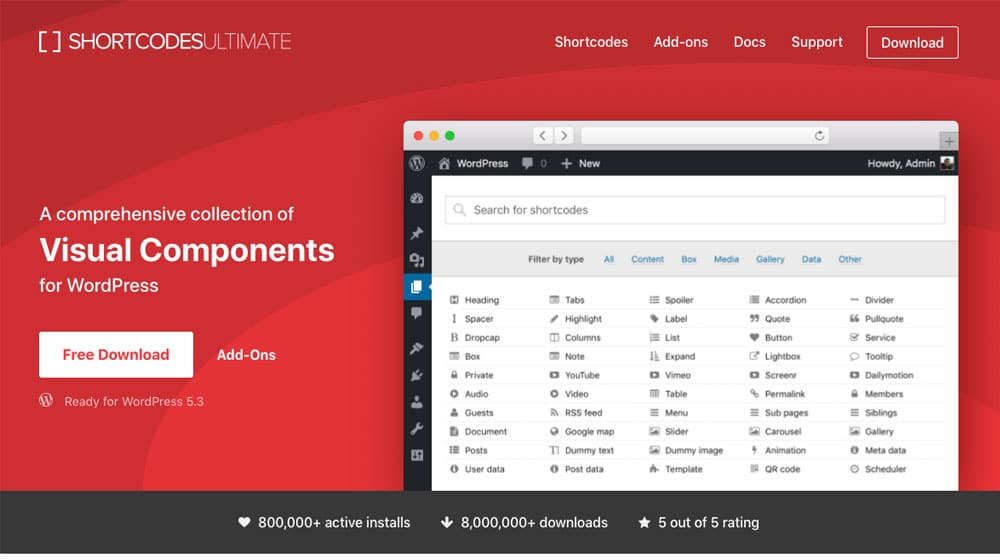Image resolution: width=1000 pixels, height=560 pixels.
Task: Click the outlined Download button in header
Action: [x=912, y=43]
